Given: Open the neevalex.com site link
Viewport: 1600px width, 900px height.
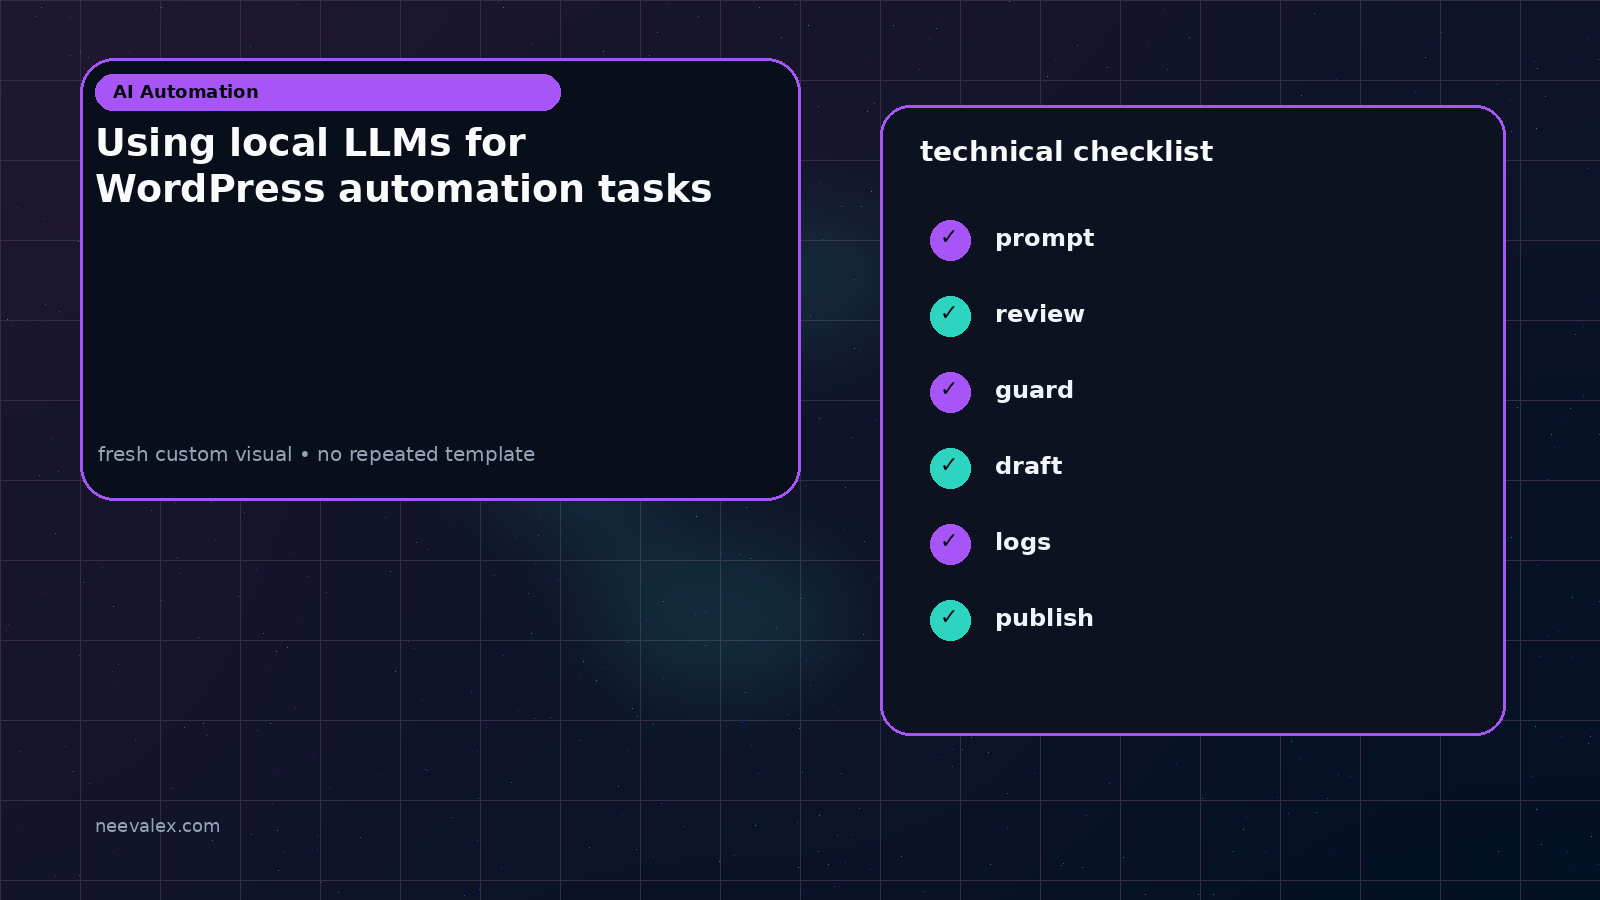Looking at the screenshot, I should coord(157,826).
